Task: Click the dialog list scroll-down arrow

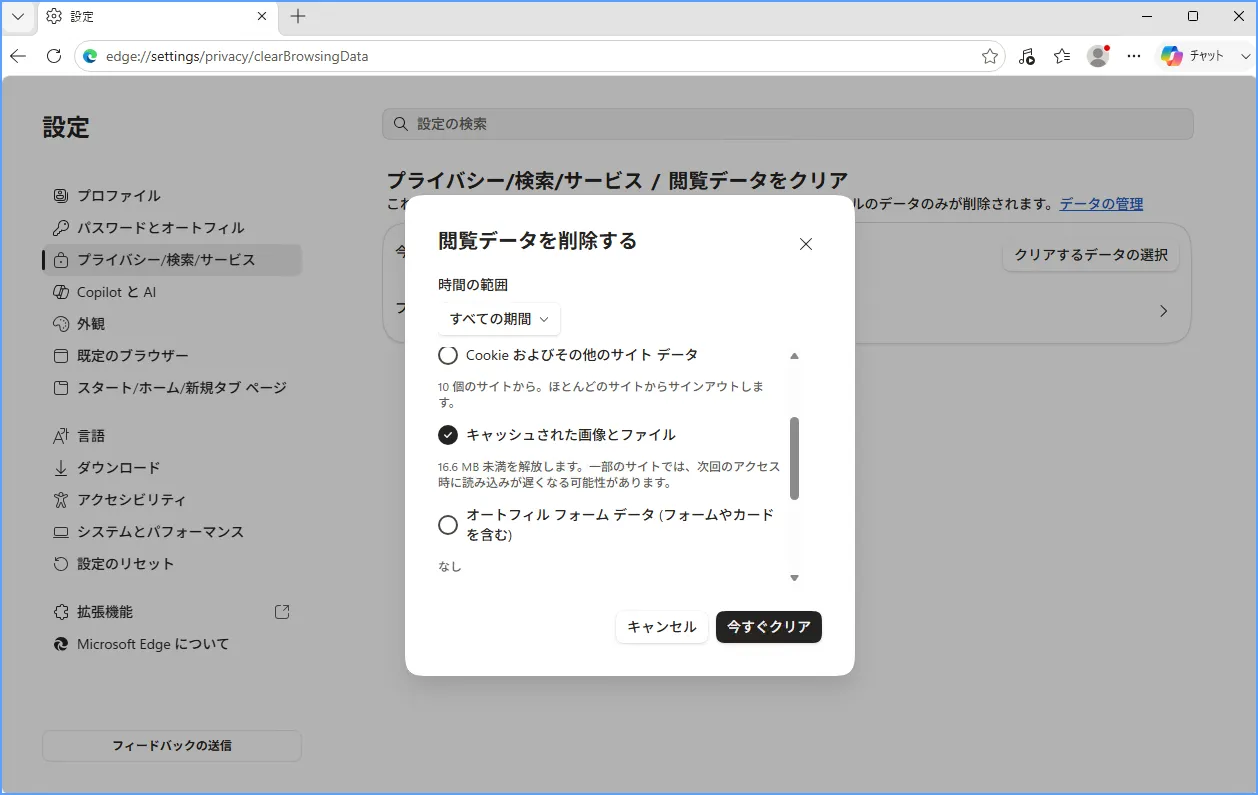Action: pos(795,578)
